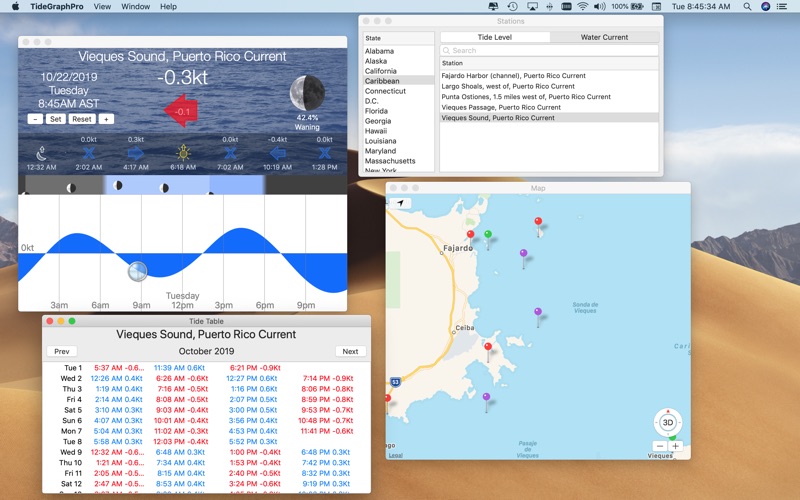Click the Station column header

pos(549,63)
